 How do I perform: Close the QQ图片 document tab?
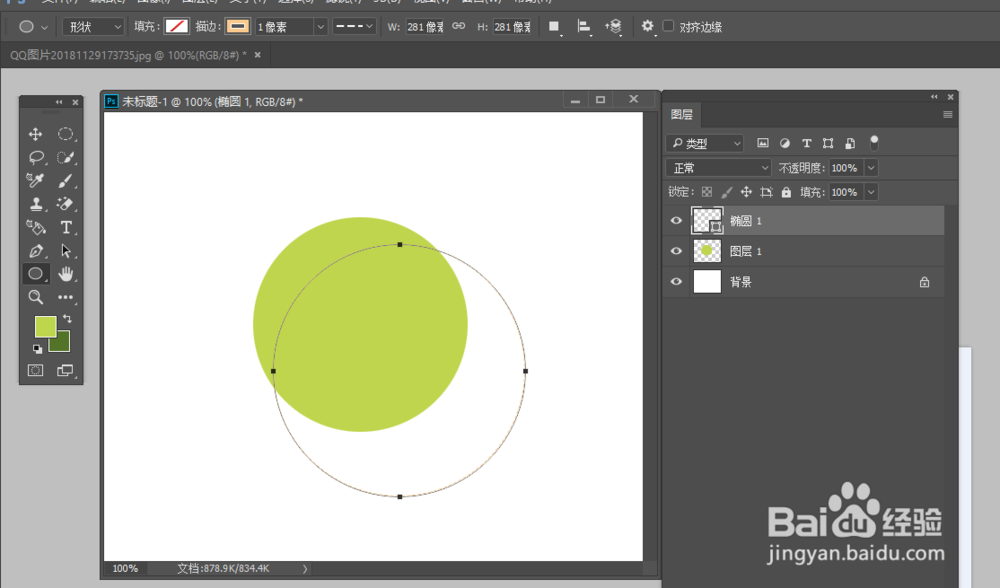pyautogui.click(x=258, y=55)
